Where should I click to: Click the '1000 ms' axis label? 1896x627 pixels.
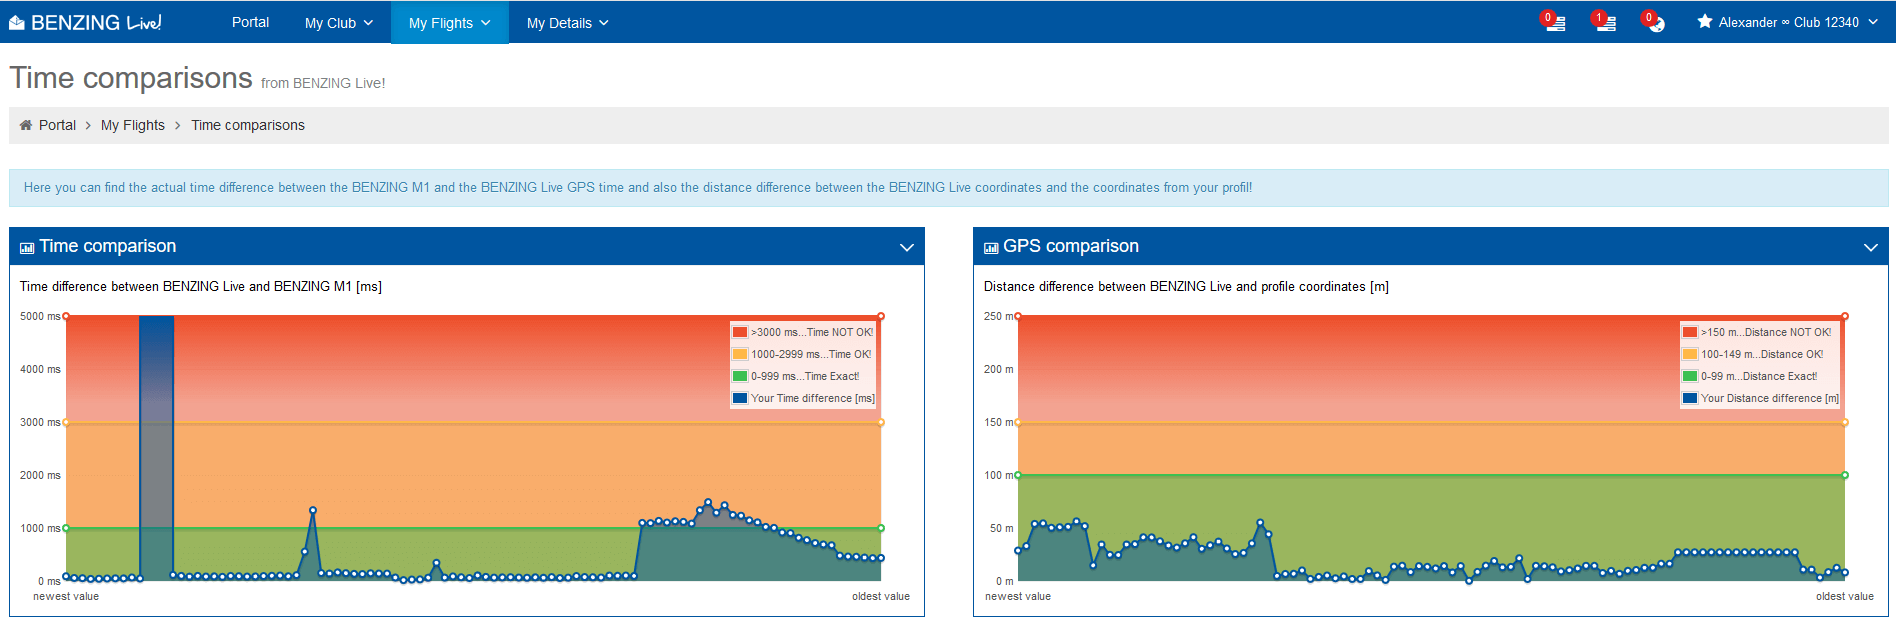click(x=40, y=528)
